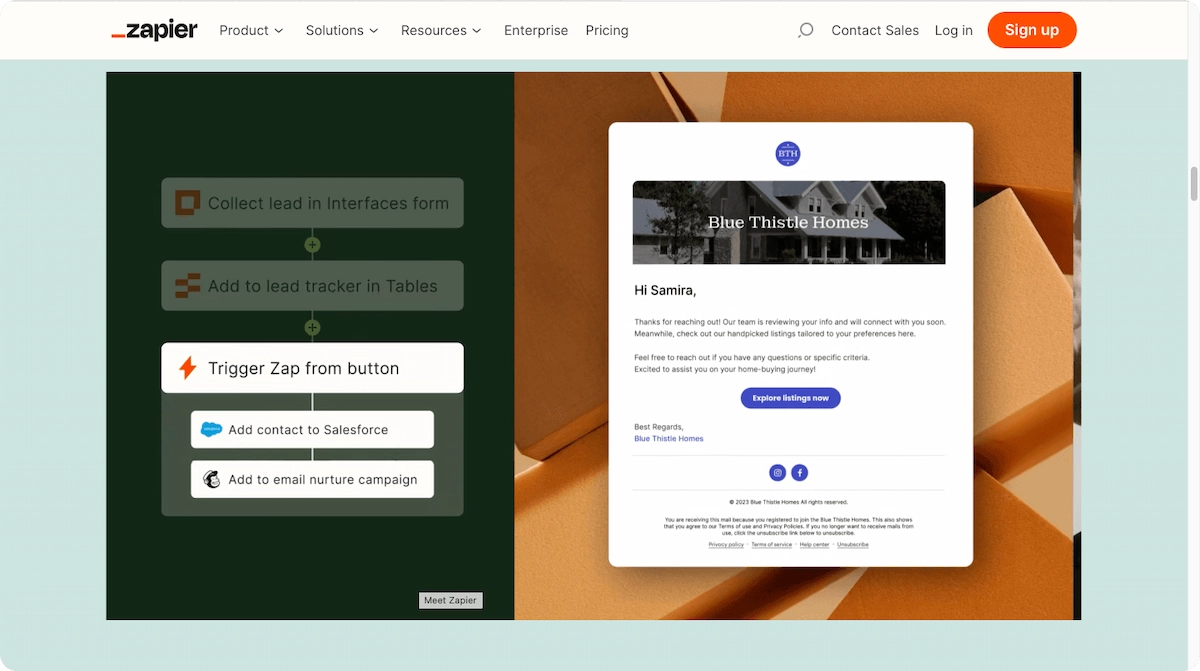This screenshot has width=1200, height=671.
Task: Open the Help center link
Action: pyautogui.click(x=814, y=545)
